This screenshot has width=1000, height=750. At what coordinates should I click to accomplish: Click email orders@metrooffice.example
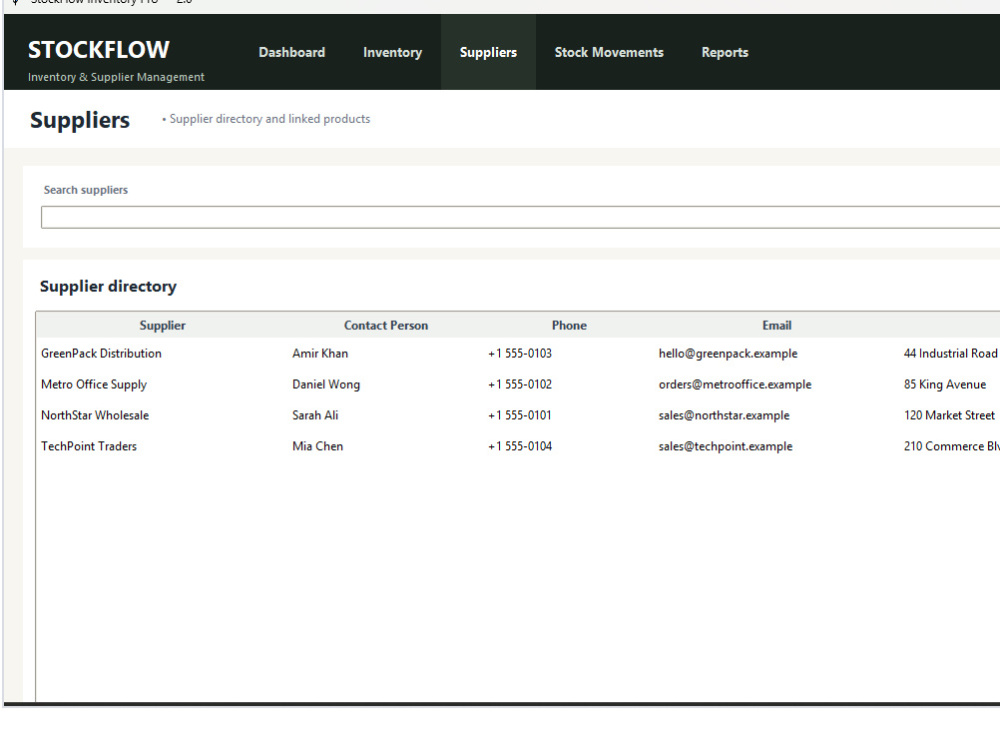735,385
